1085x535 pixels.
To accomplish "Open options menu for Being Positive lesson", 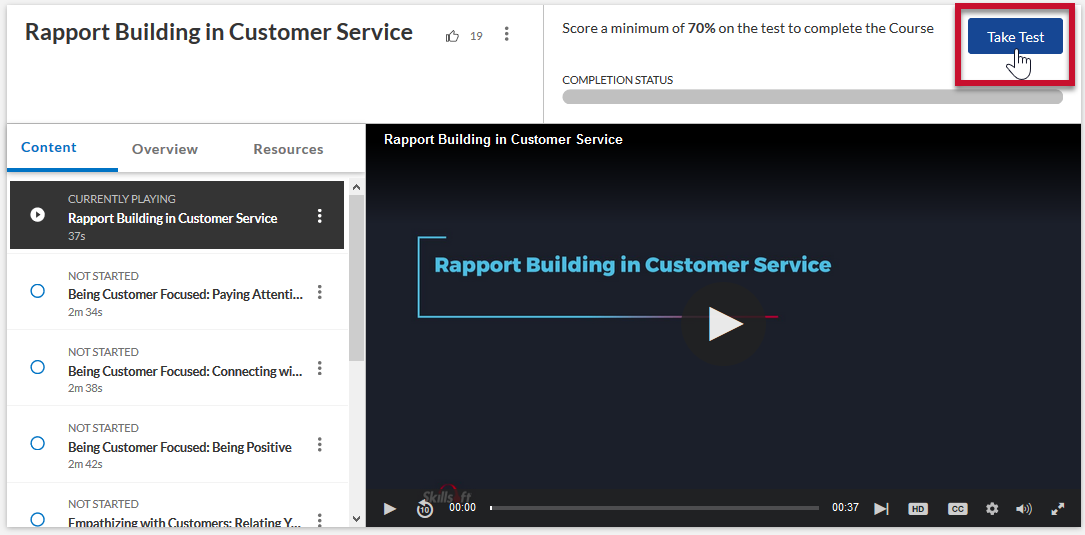I will pos(320,445).
